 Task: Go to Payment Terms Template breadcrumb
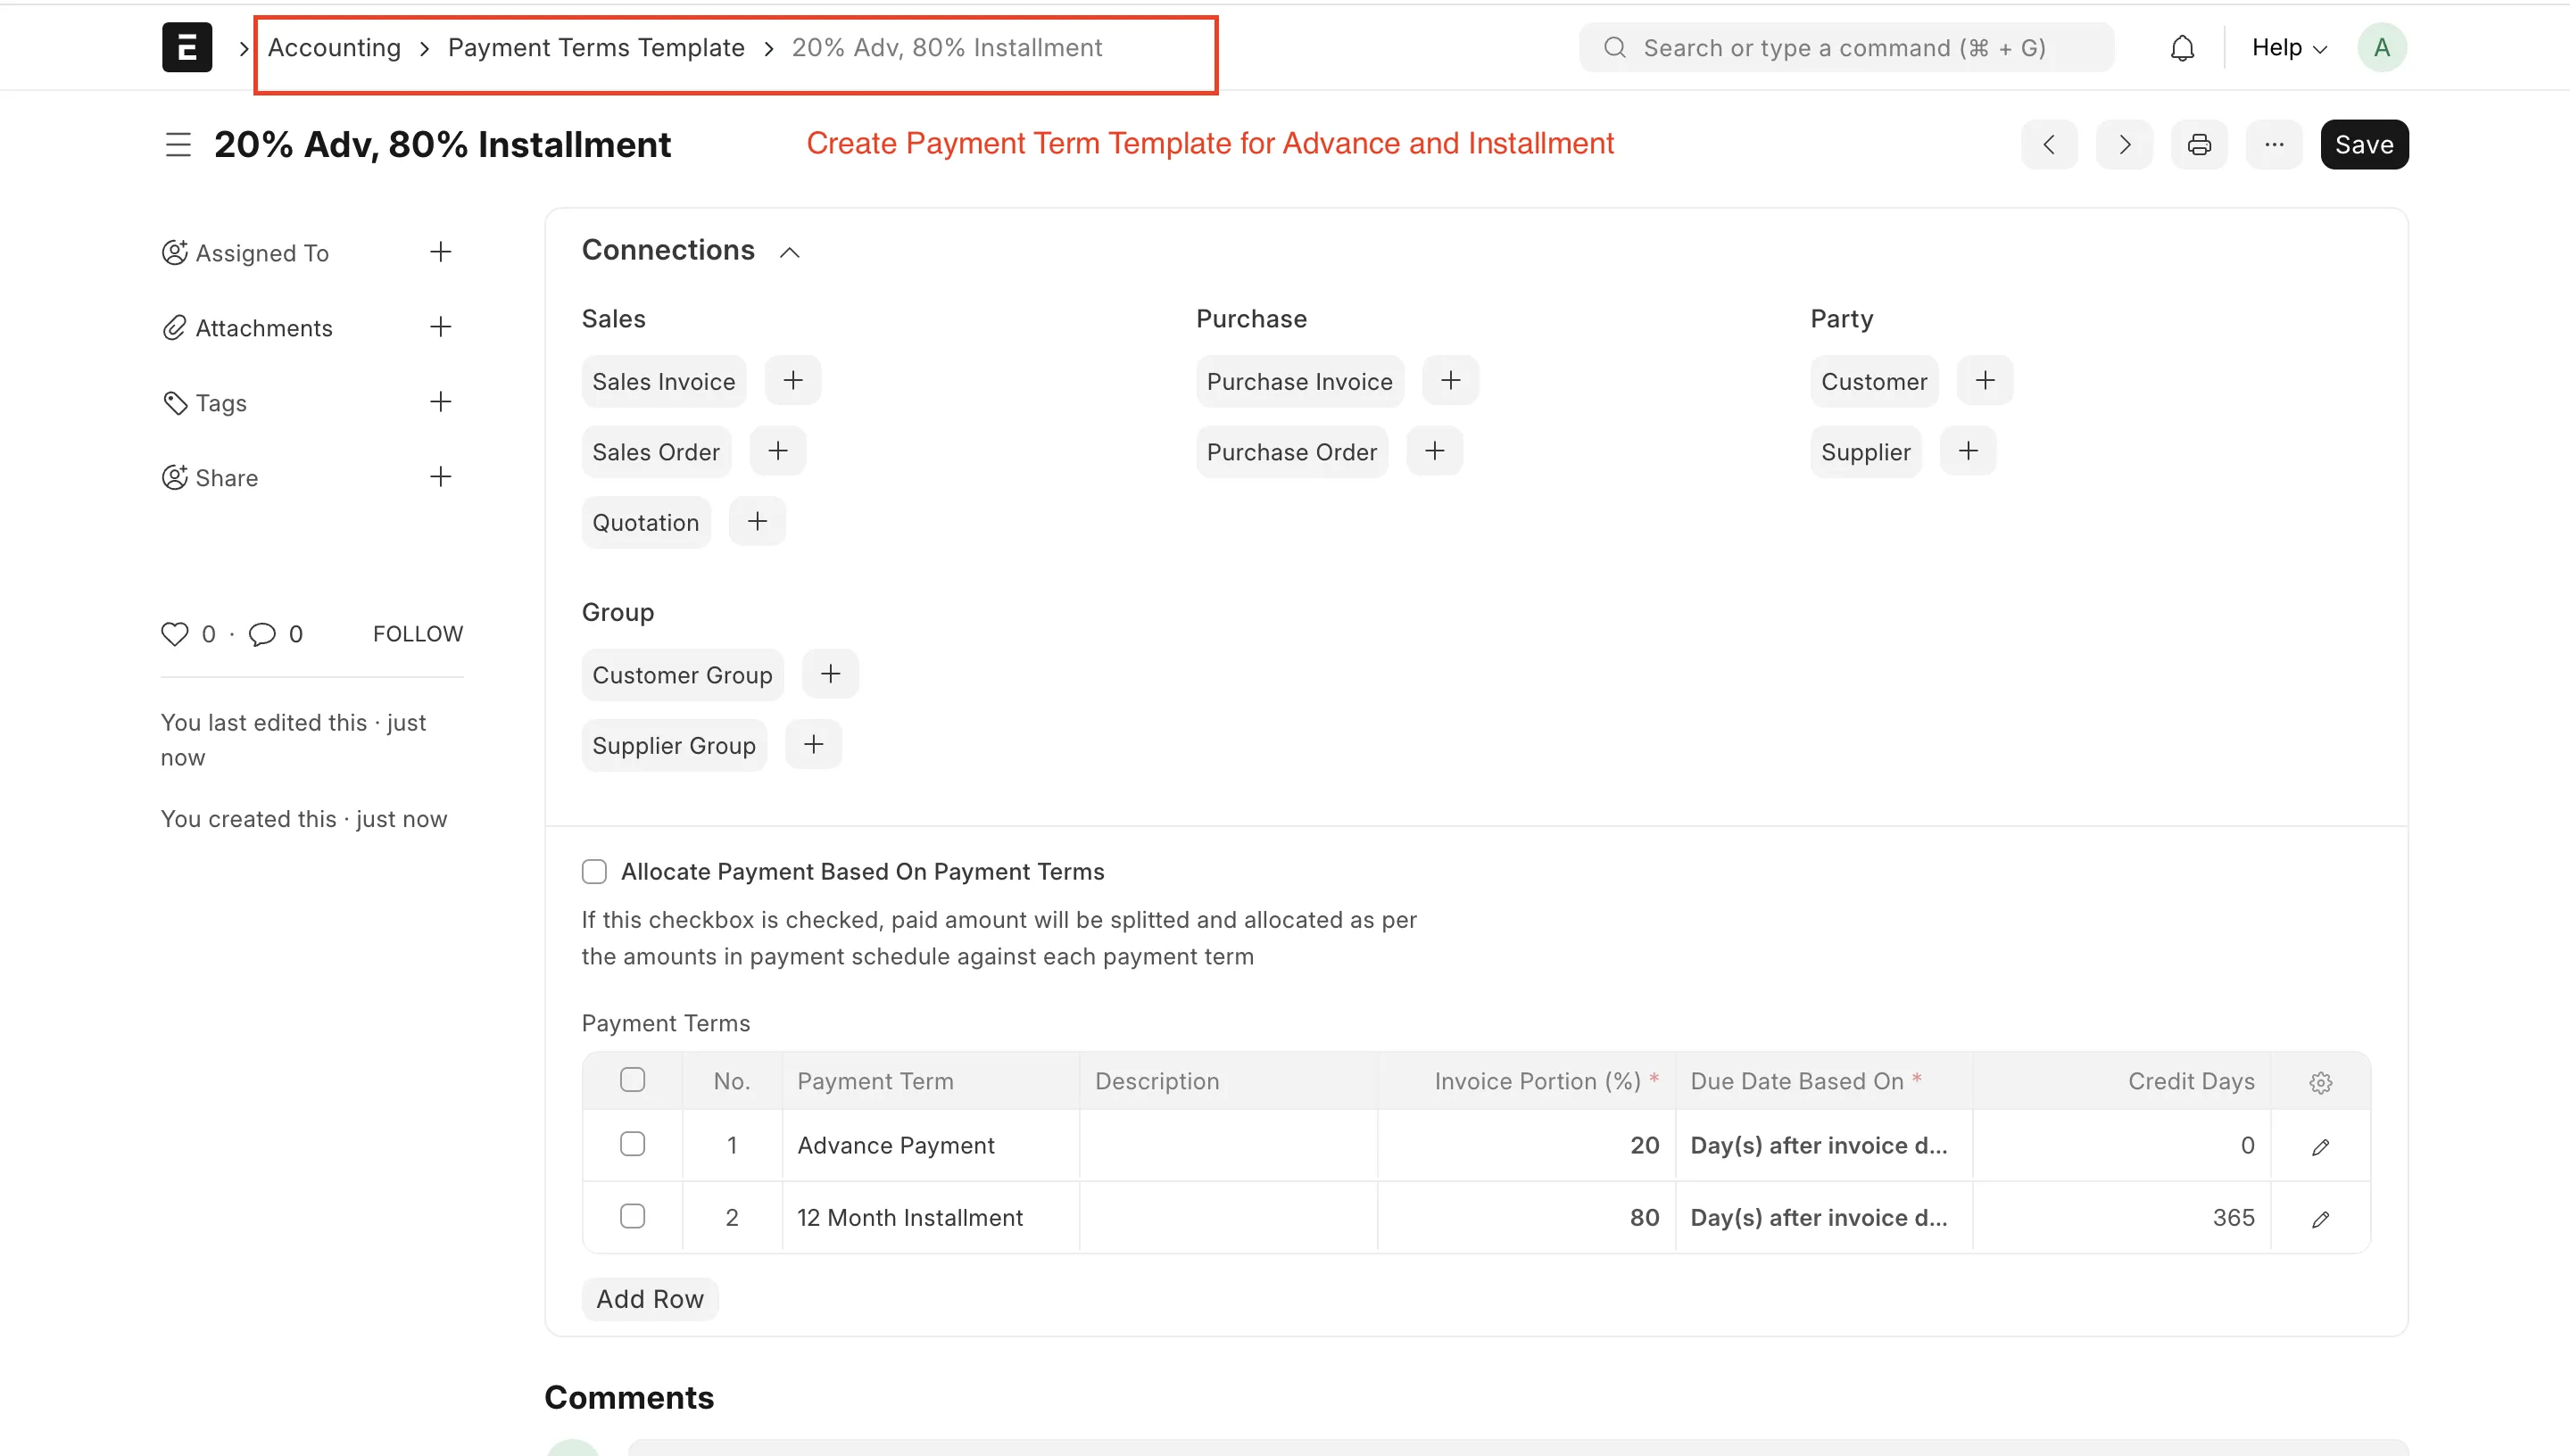[x=596, y=48]
